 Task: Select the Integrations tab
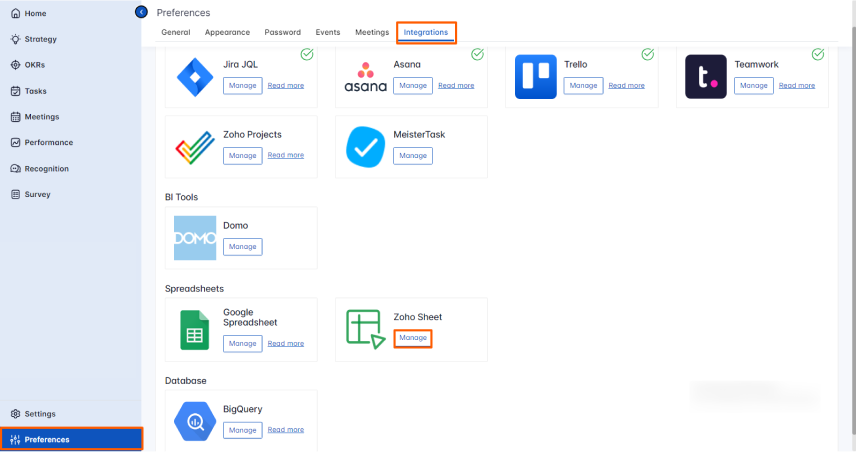426,32
